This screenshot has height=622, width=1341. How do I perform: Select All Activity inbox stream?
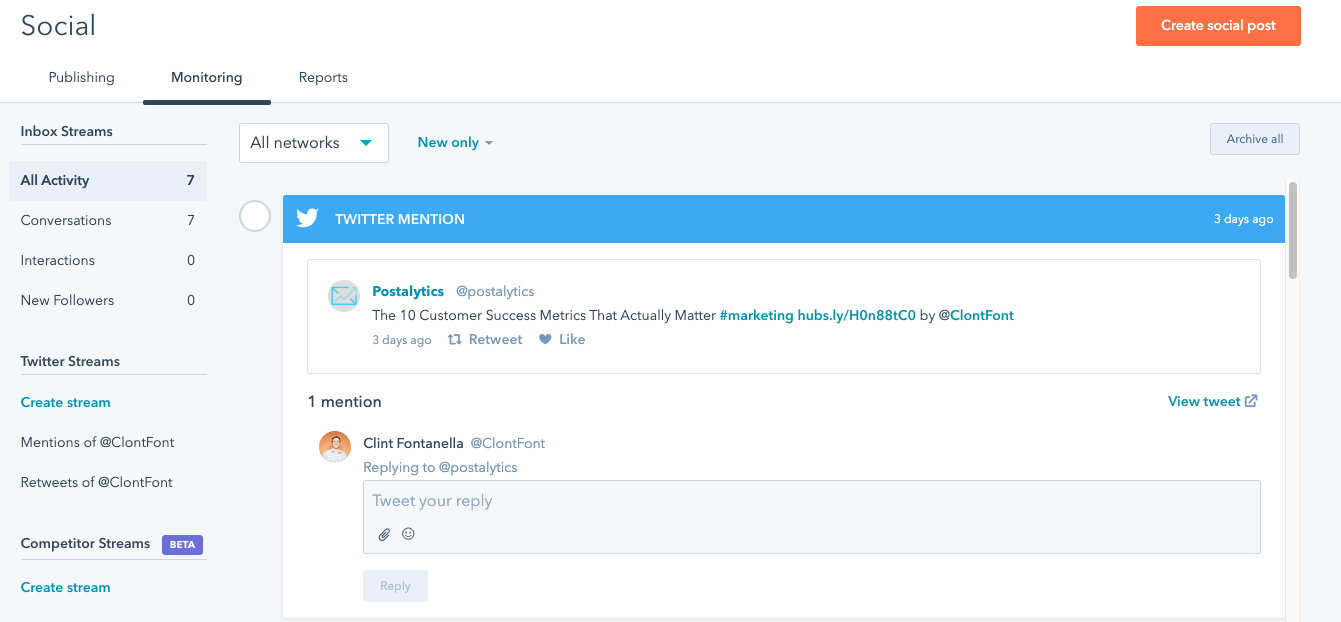click(108, 181)
